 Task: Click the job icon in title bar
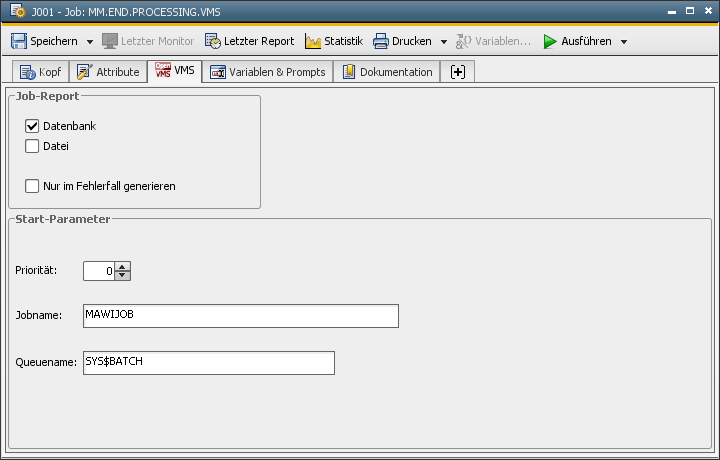(17, 11)
